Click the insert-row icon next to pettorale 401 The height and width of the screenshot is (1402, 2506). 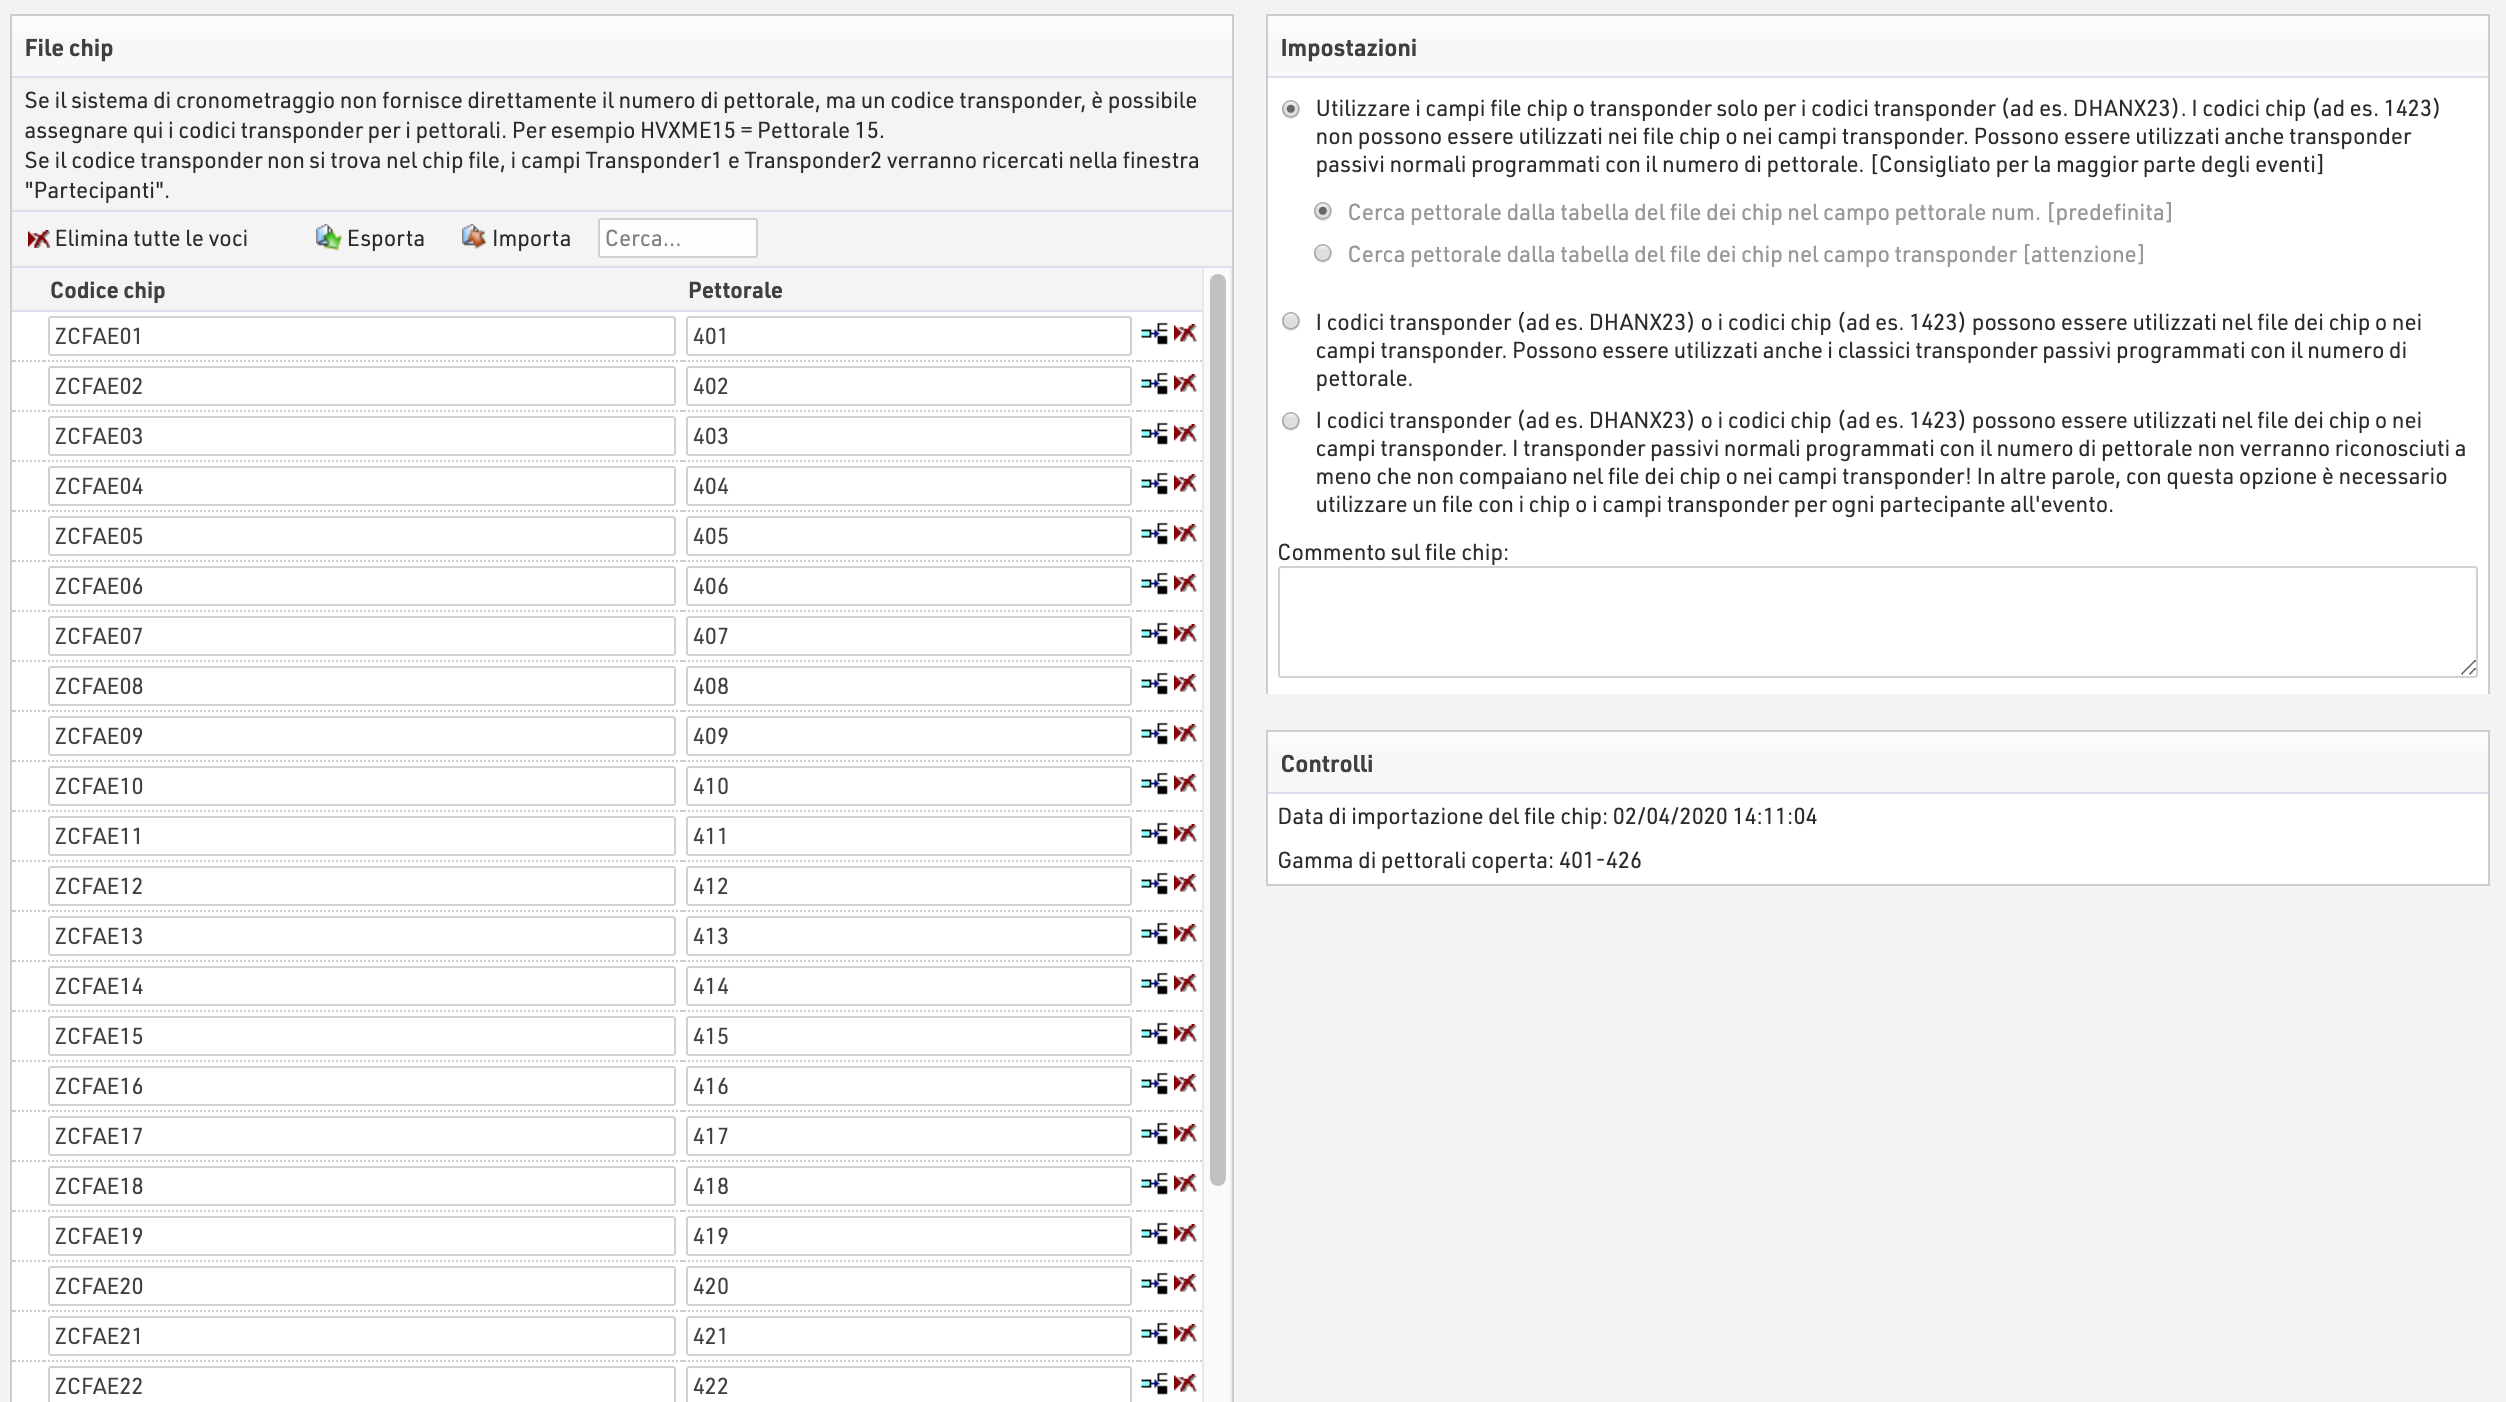(1154, 334)
